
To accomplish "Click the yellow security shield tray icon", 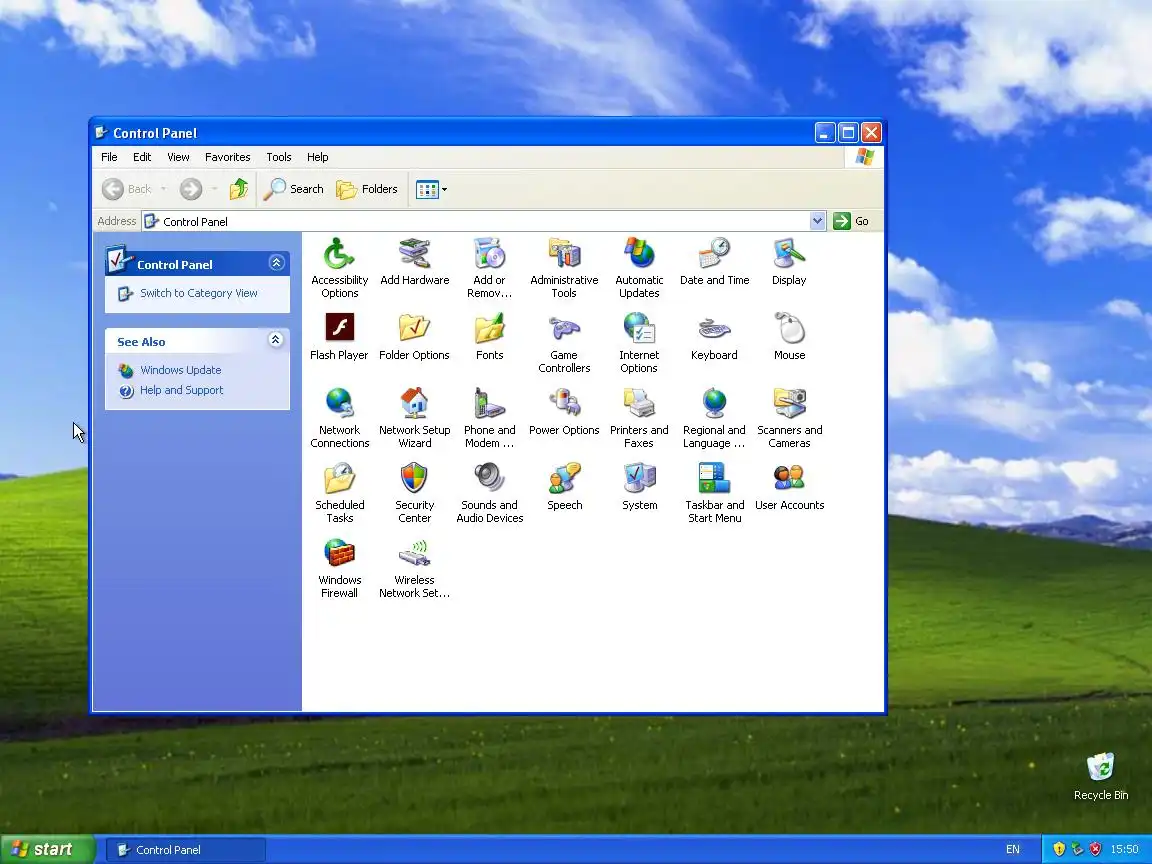I will coord(1059,849).
